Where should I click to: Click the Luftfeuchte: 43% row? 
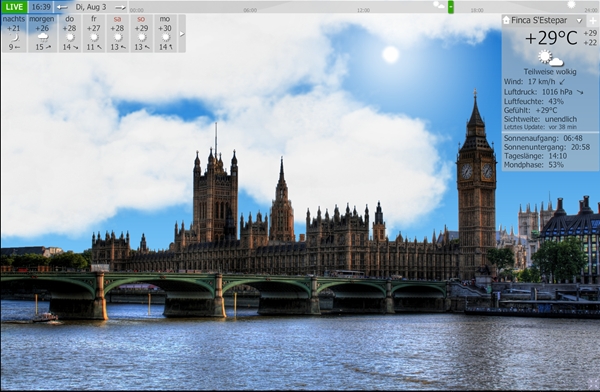pyautogui.click(x=533, y=101)
